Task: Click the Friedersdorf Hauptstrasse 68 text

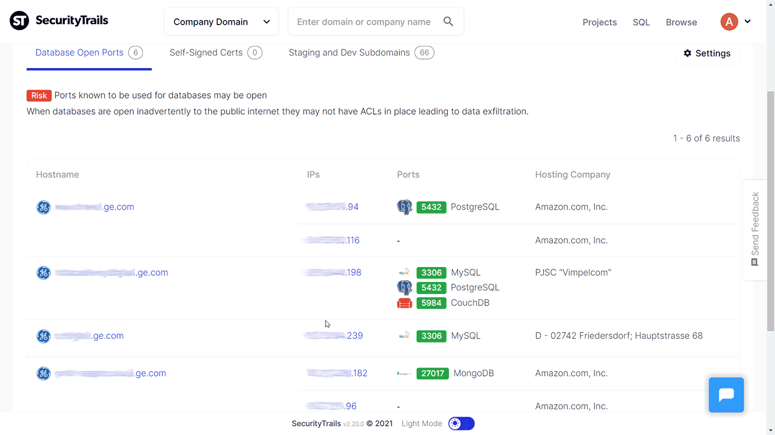Action: coord(618,336)
